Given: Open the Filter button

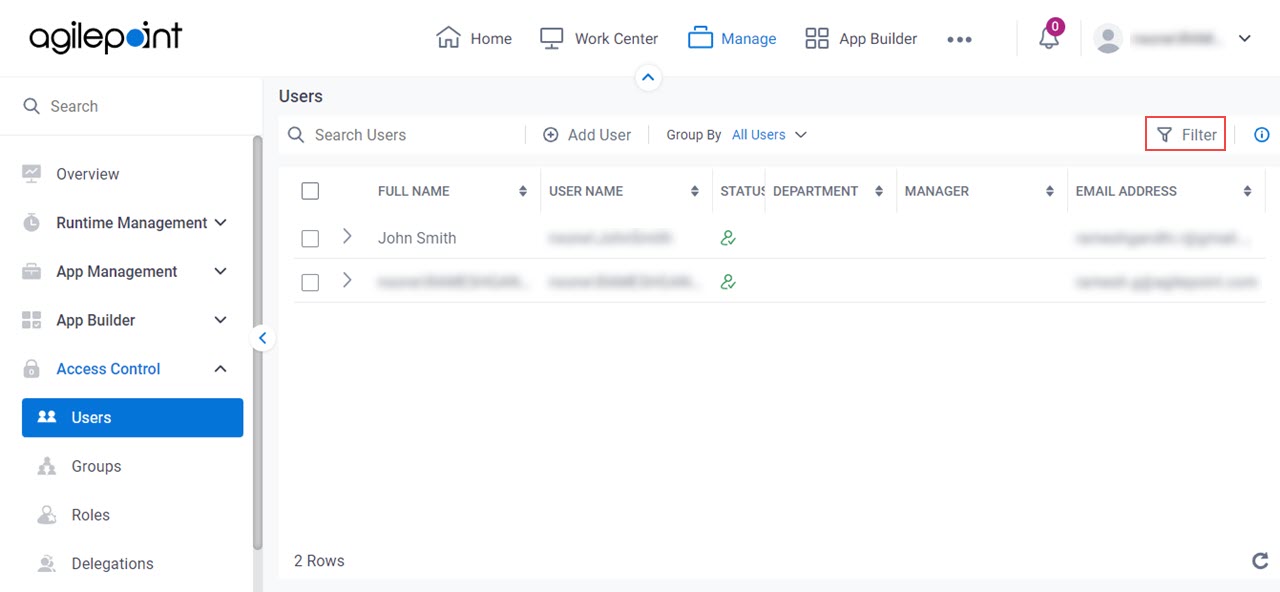Looking at the screenshot, I should pyautogui.click(x=1185, y=134).
